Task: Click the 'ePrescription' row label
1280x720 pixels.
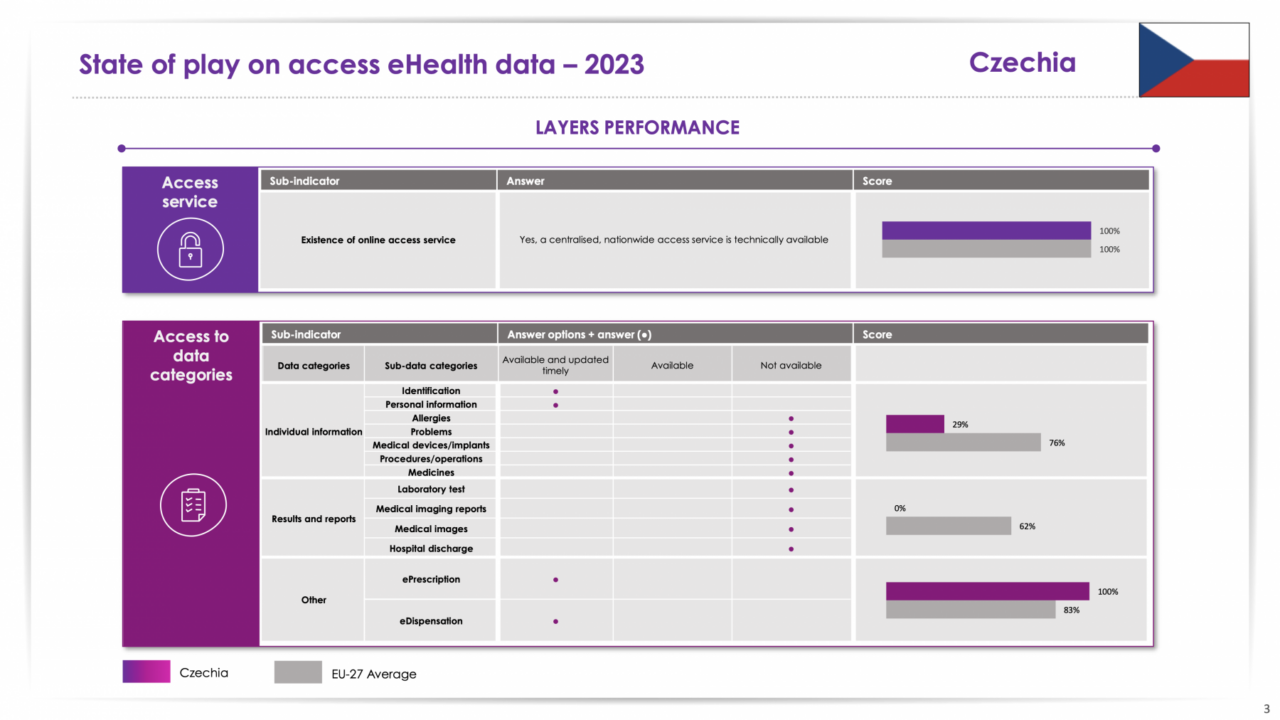Action: pos(431,580)
